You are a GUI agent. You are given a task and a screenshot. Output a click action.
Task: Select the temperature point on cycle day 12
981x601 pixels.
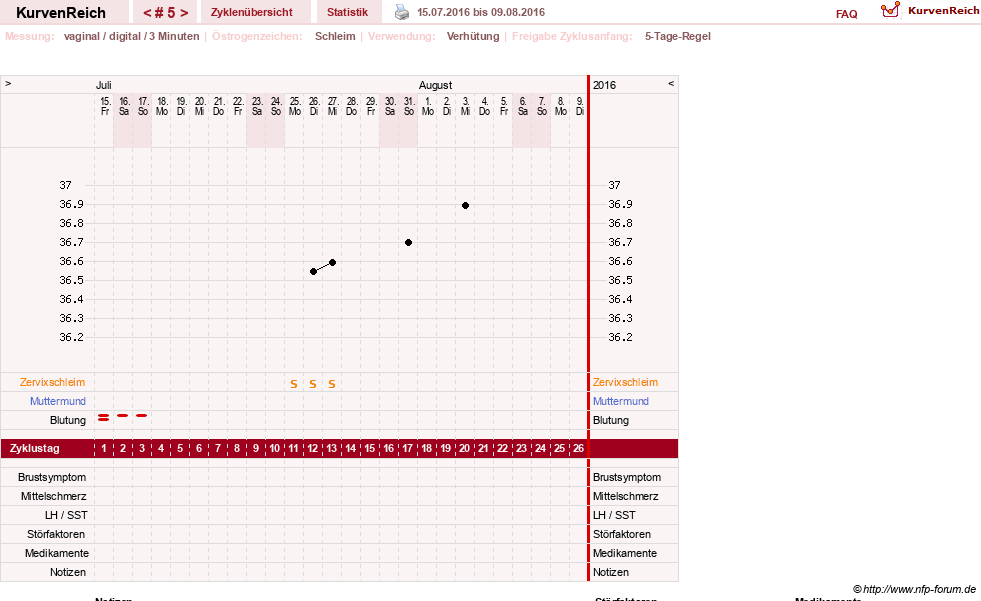pyautogui.click(x=313, y=271)
